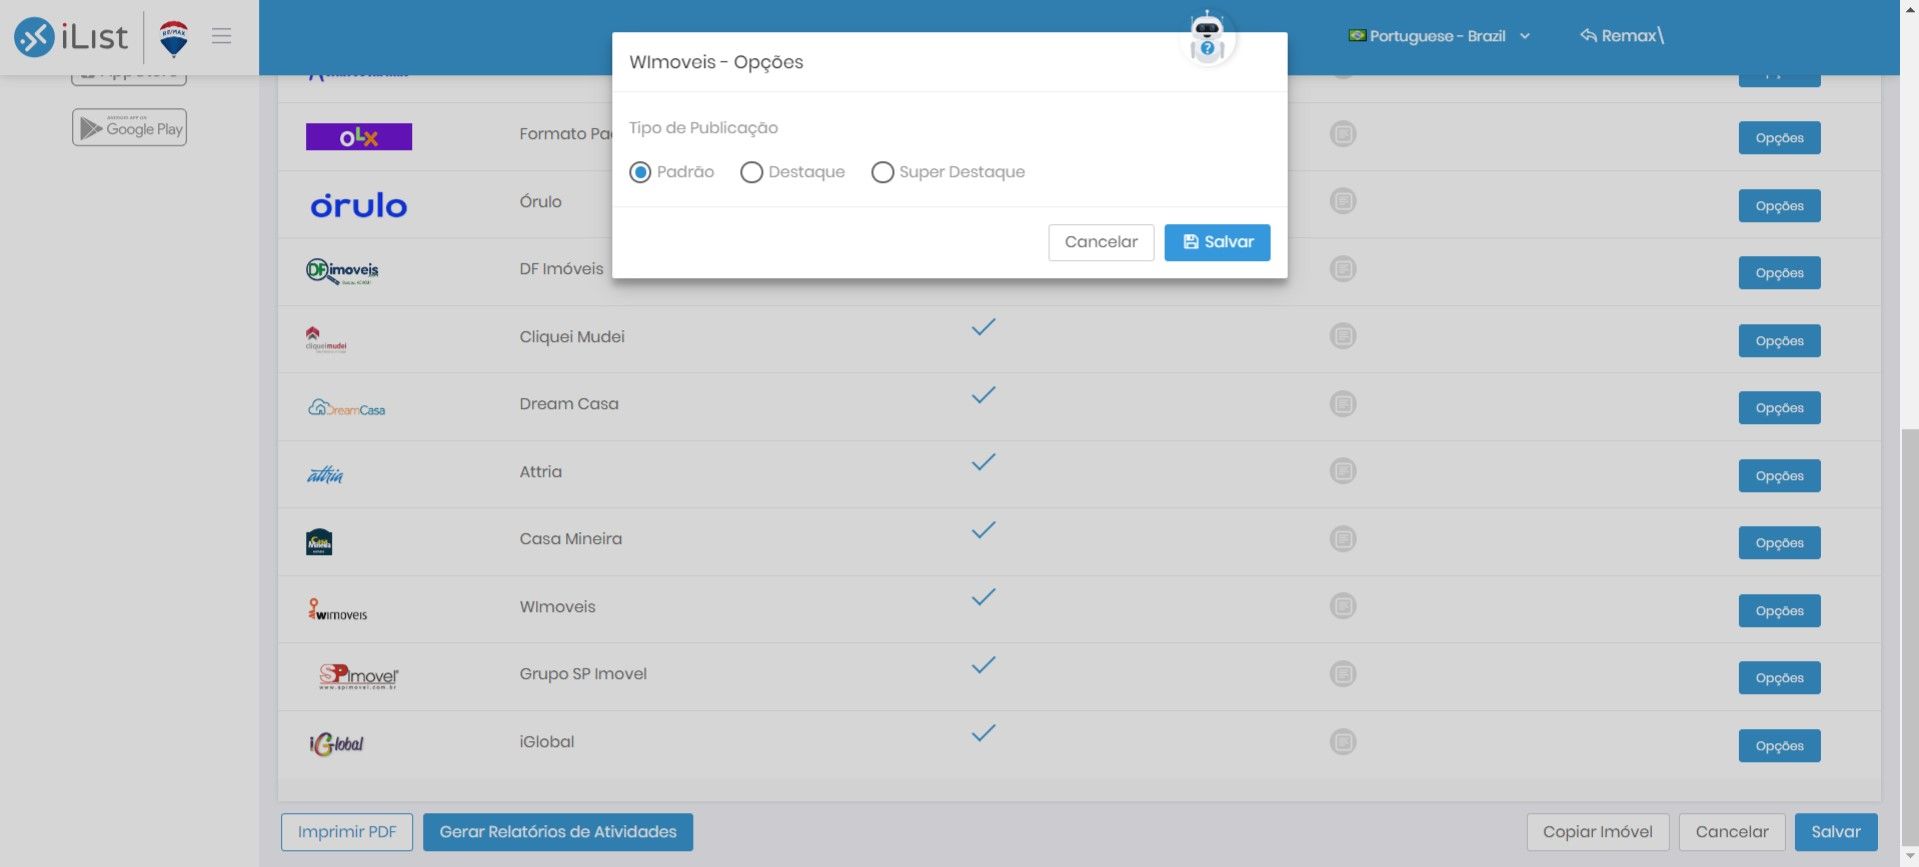1919x867 pixels.
Task: Toggle the Cliquei Mudei checkmark
Action: pos(984,327)
